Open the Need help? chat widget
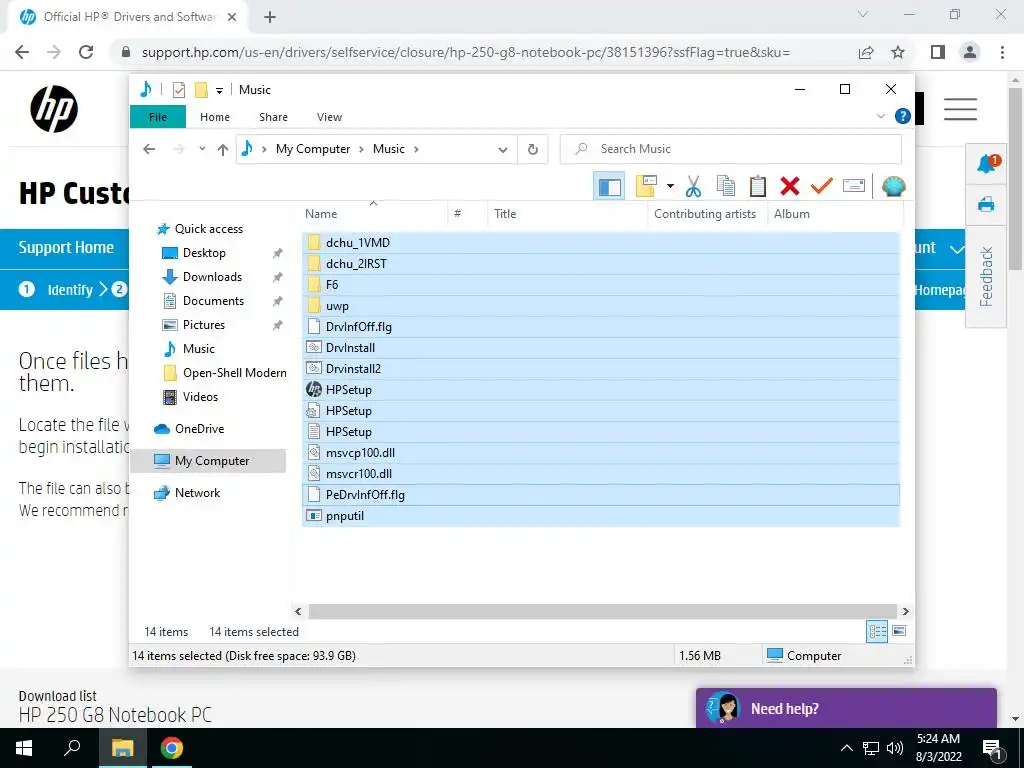Screen dimensions: 1024x768 [846, 709]
